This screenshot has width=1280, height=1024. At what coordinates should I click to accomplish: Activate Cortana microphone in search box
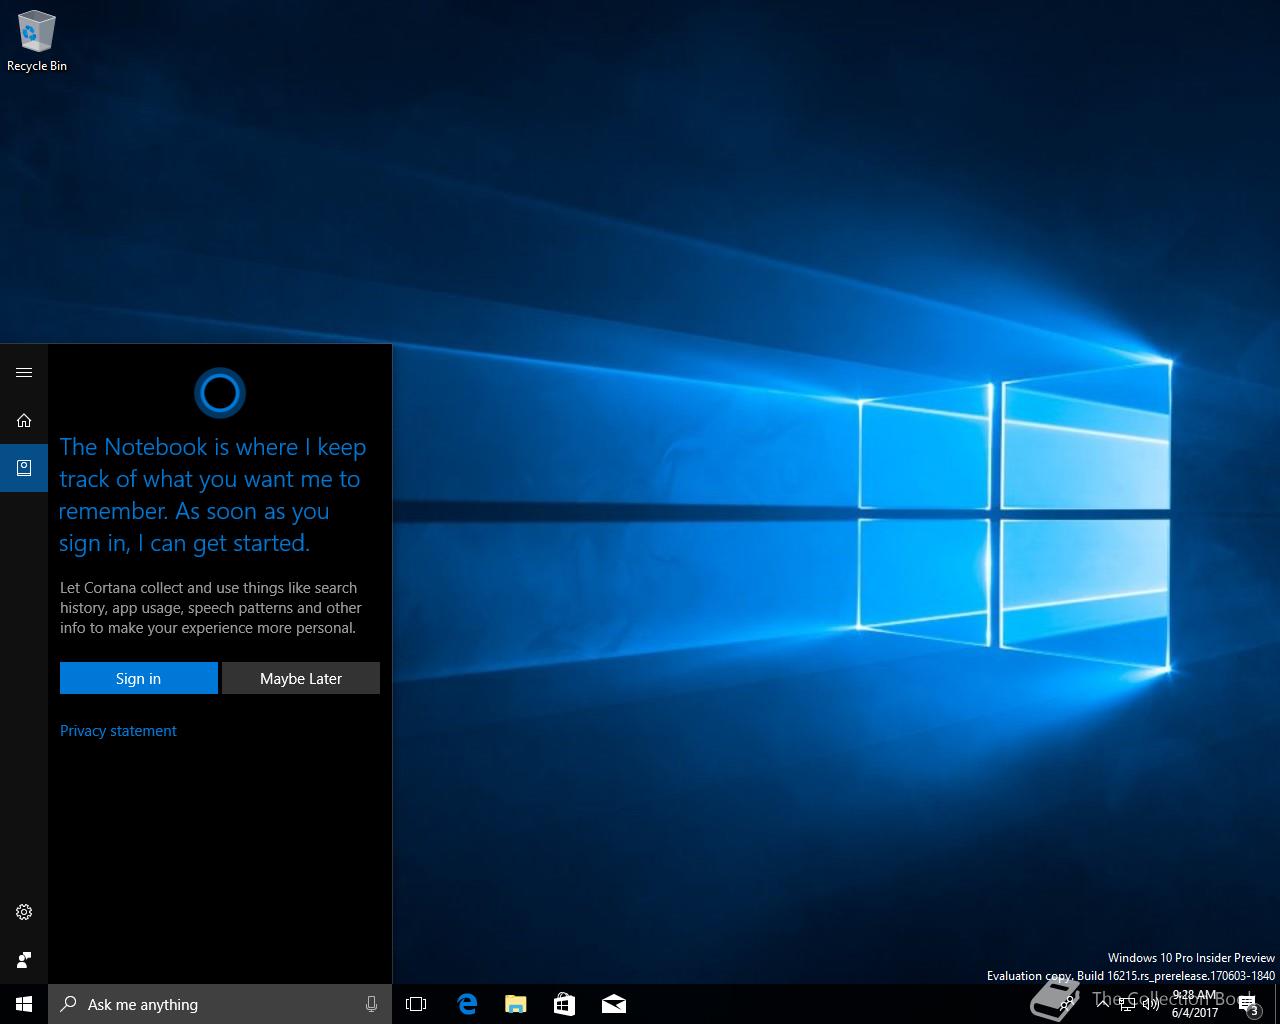pos(371,1004)
